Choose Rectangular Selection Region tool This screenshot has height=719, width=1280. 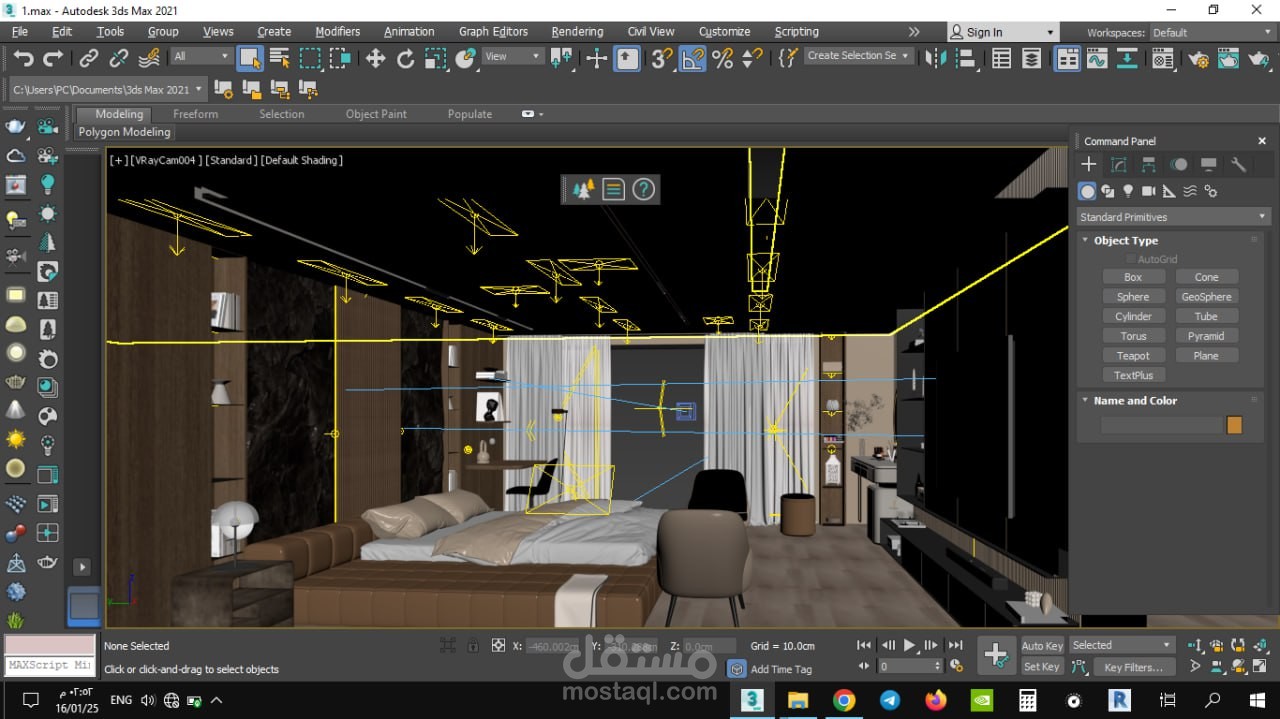tap(311, 58)
